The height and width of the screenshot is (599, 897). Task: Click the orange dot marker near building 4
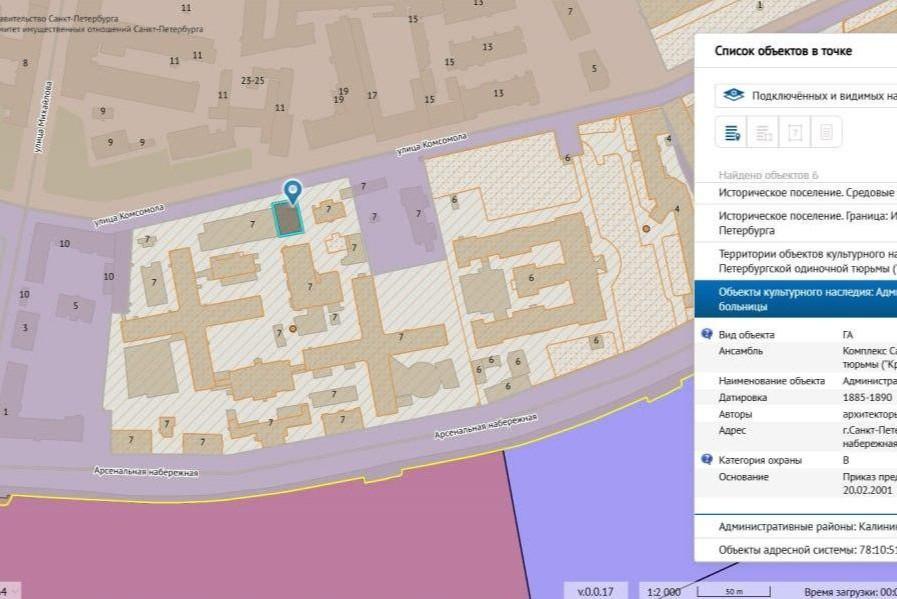[x=646, y=229]
